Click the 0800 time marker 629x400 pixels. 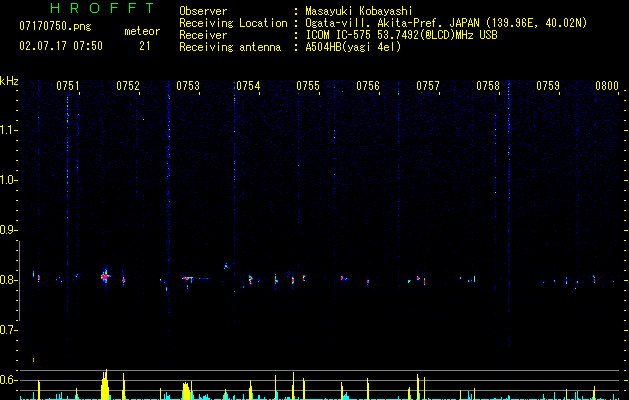pyautogui.click(x=607, y=86)
